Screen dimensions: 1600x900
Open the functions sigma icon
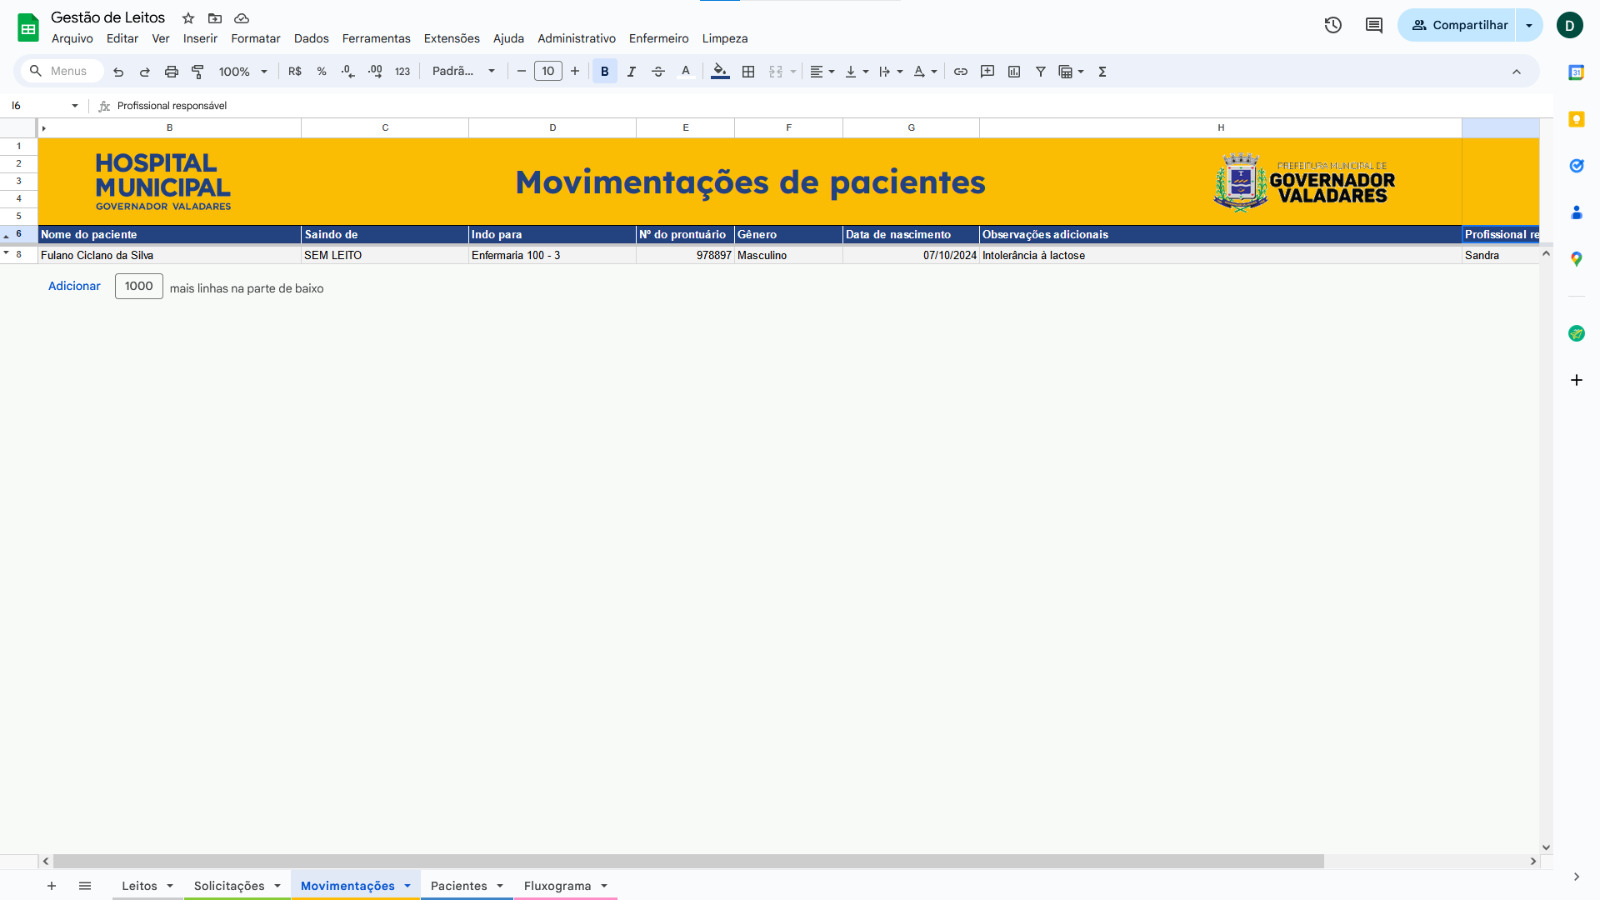coord(1102,72)
